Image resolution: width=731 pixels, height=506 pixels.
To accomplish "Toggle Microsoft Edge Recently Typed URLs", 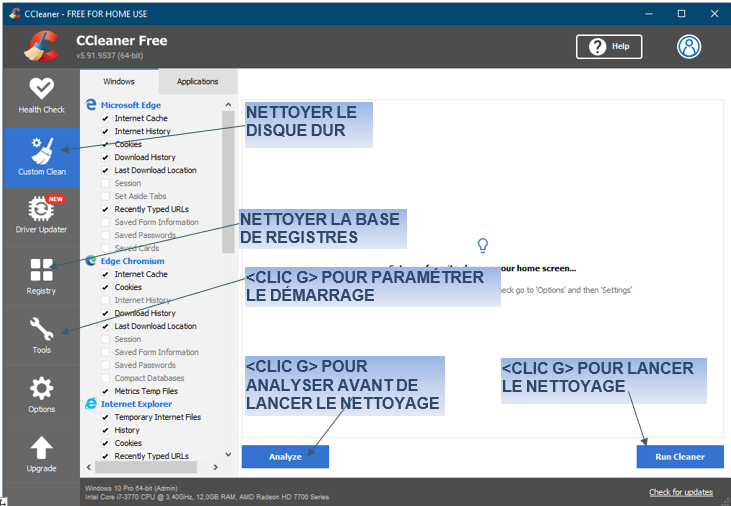I will point(105,209).
